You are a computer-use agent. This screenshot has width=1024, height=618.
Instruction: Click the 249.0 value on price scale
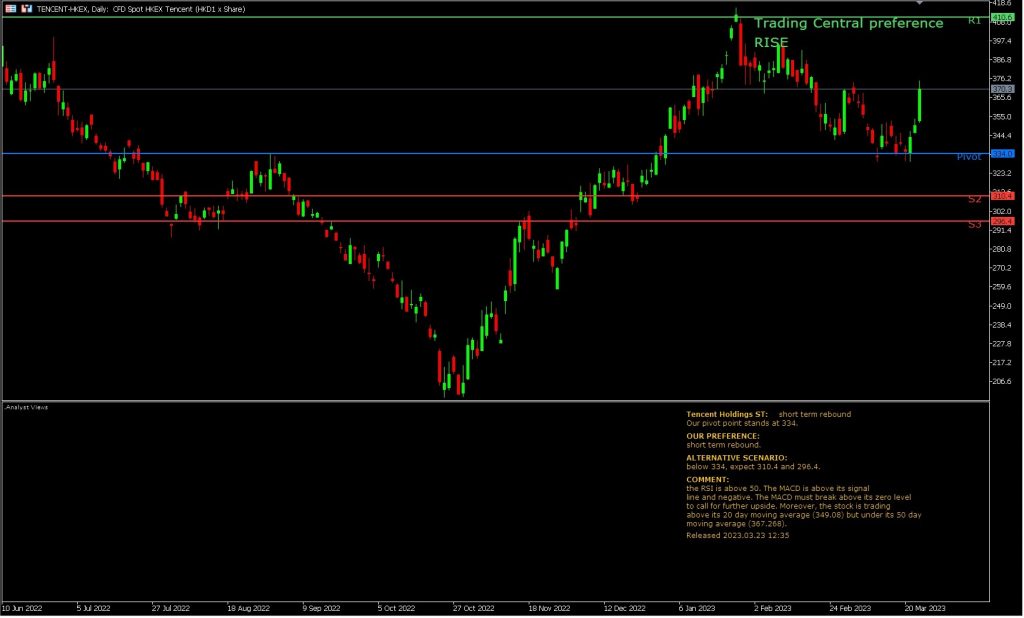[1001, 306]
